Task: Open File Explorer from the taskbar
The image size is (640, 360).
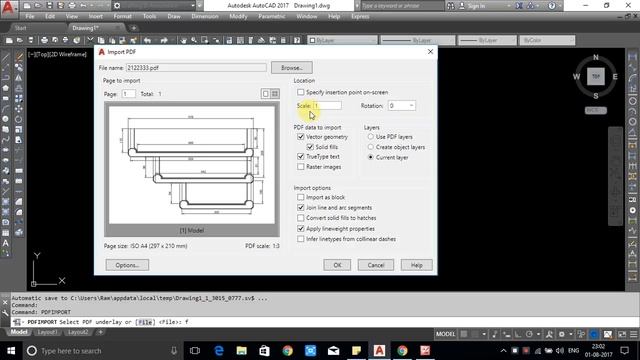Action: pos(242,350)
